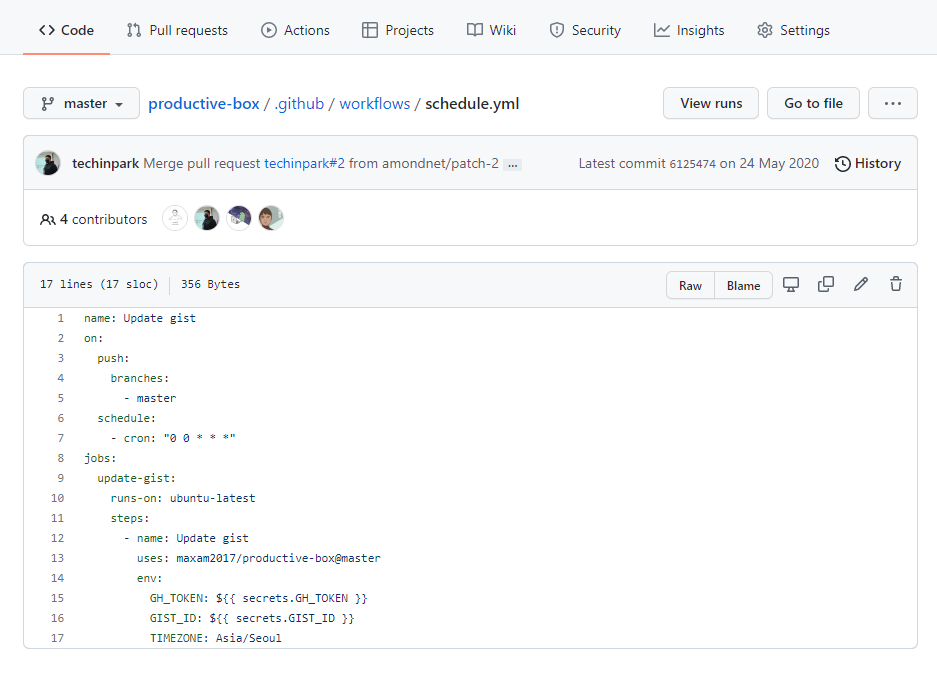
Task: Select line number 13
Action: pyautogui.click(x=57, y=558)
